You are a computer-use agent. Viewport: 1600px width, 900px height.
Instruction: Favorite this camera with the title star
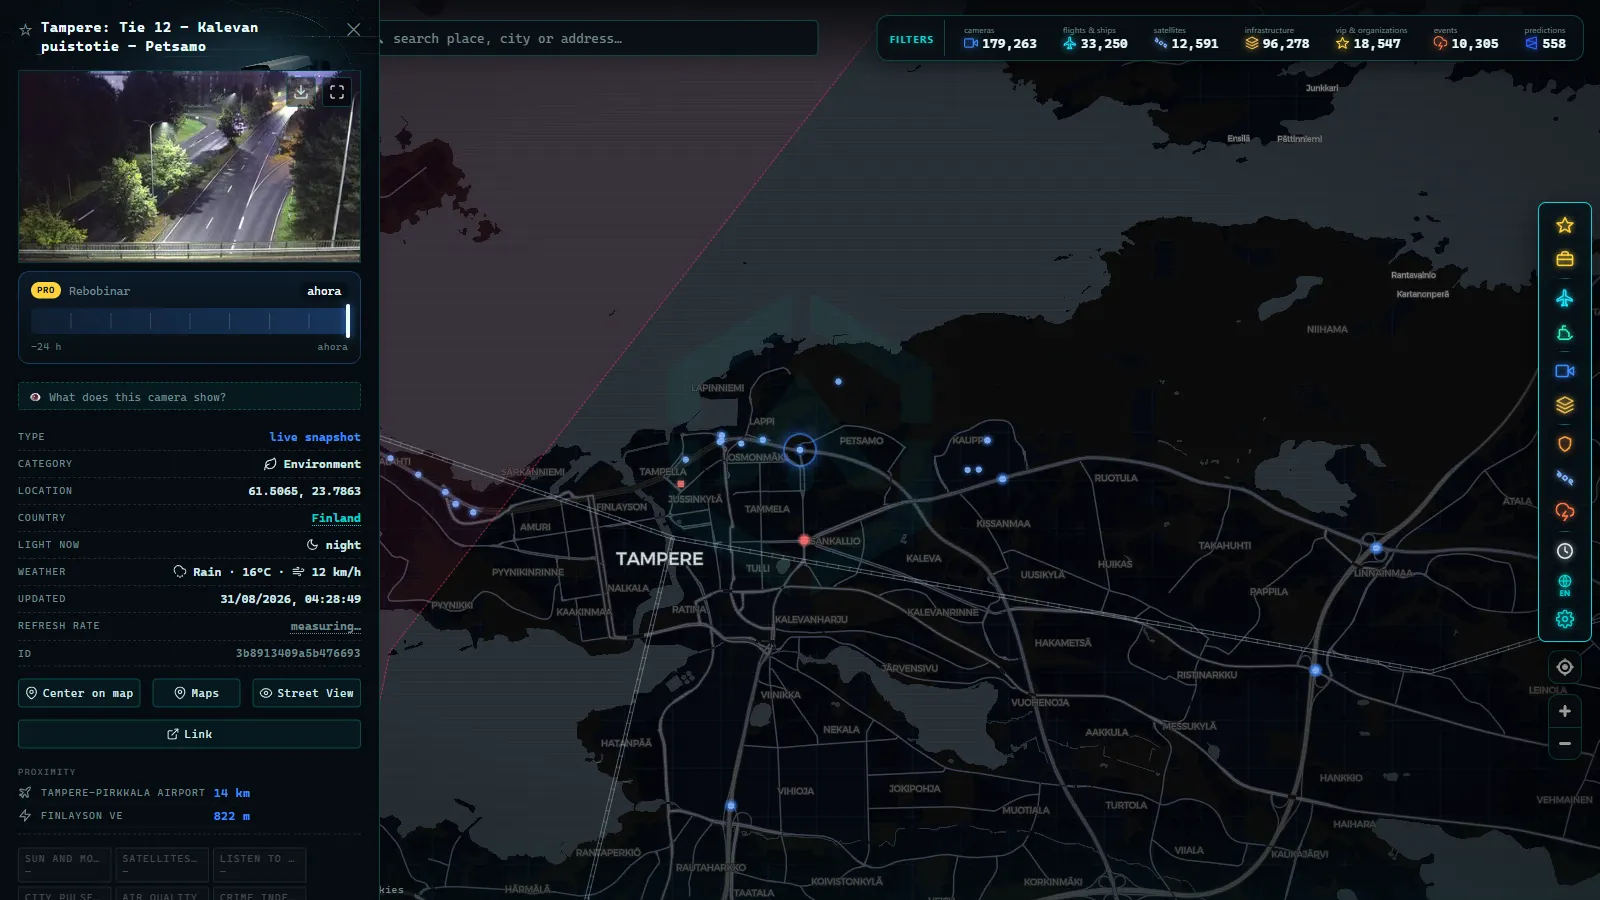pyautogui.click(x=26, y=30)
